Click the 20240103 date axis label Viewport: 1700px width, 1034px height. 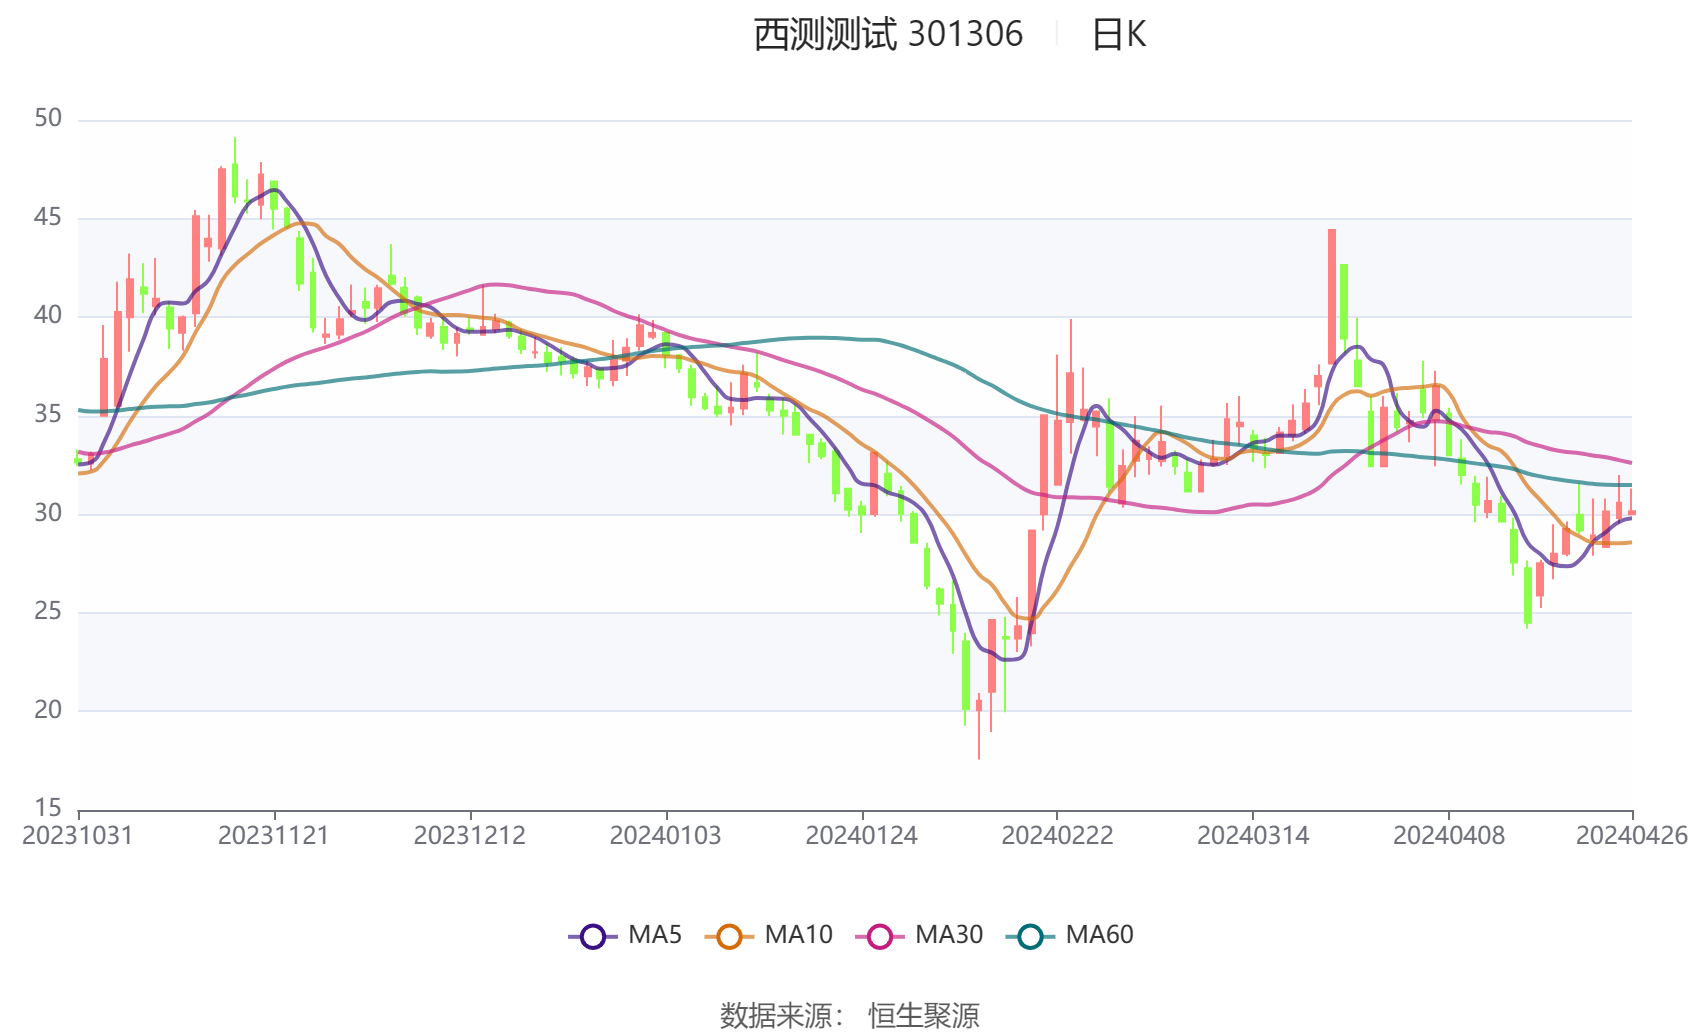665,836
